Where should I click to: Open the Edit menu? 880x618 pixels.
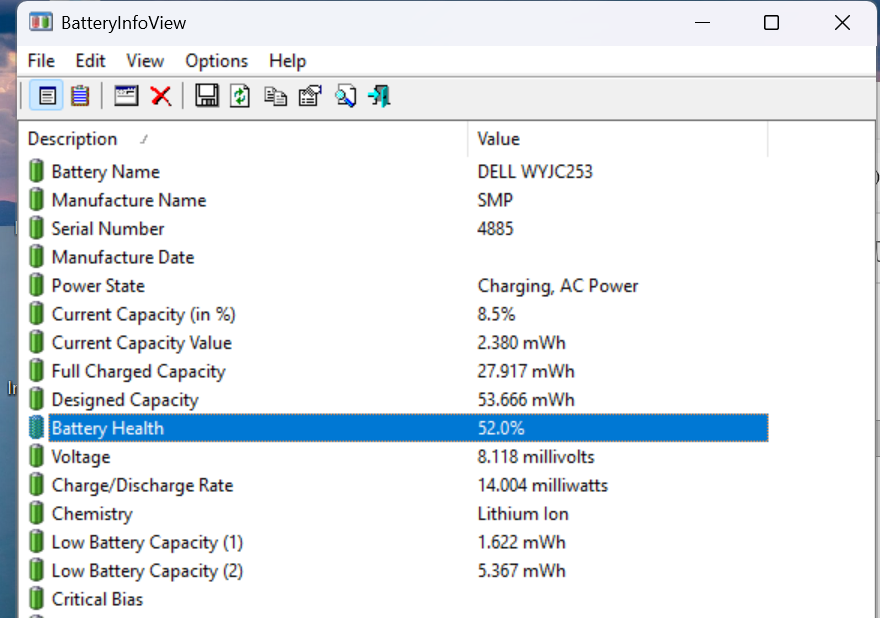click(90, 61)
